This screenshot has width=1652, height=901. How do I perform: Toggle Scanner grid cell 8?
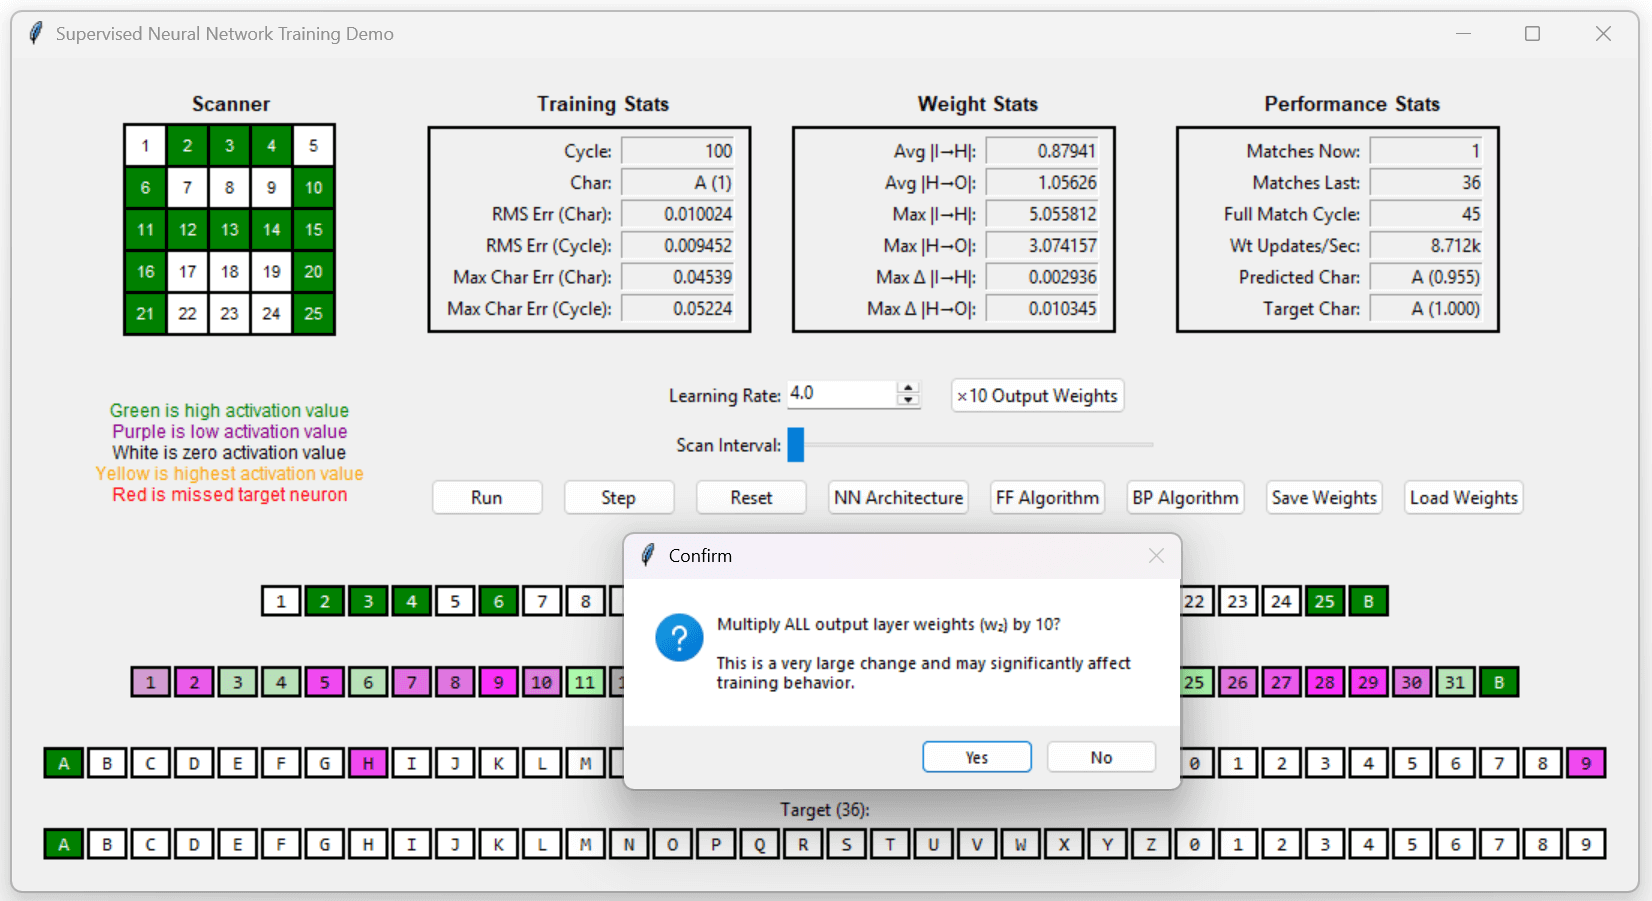[x=229, y=188]
